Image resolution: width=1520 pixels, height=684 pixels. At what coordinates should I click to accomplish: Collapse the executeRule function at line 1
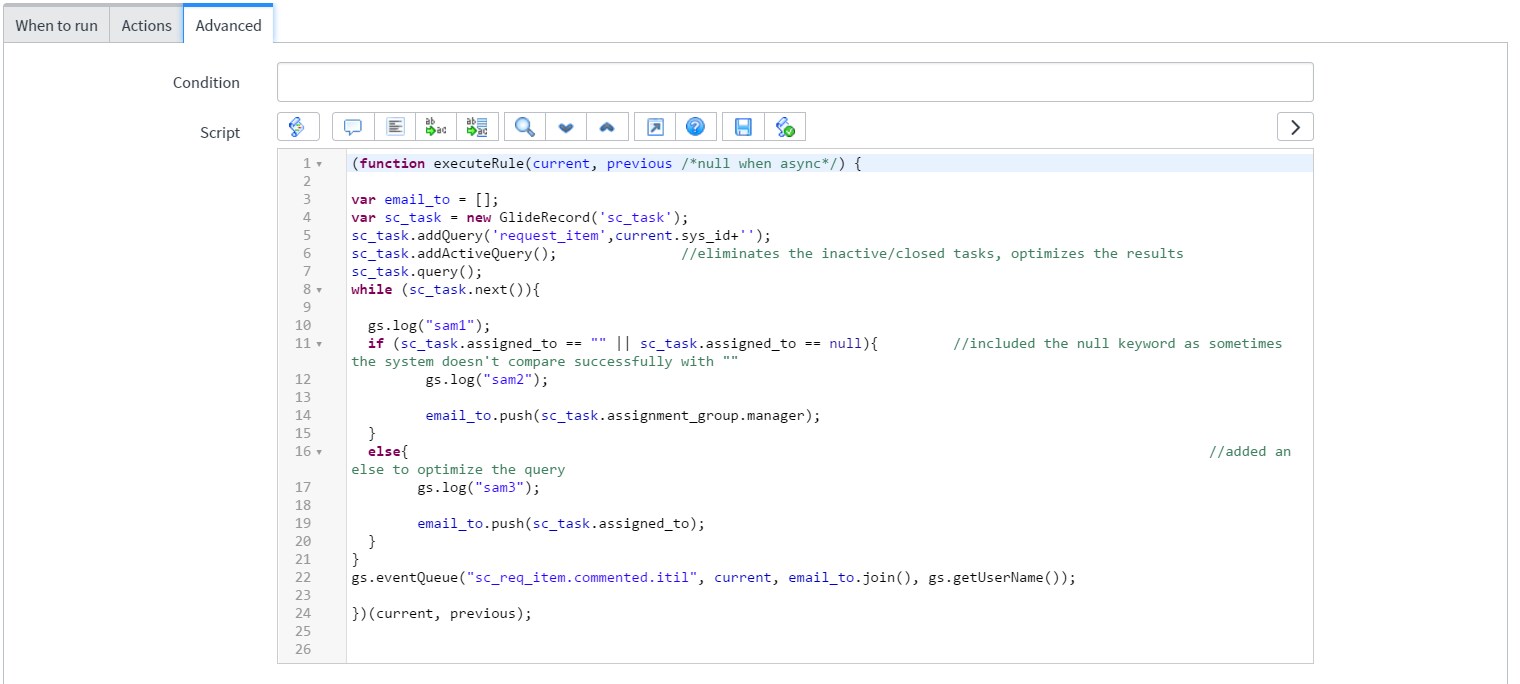(319, 164)
